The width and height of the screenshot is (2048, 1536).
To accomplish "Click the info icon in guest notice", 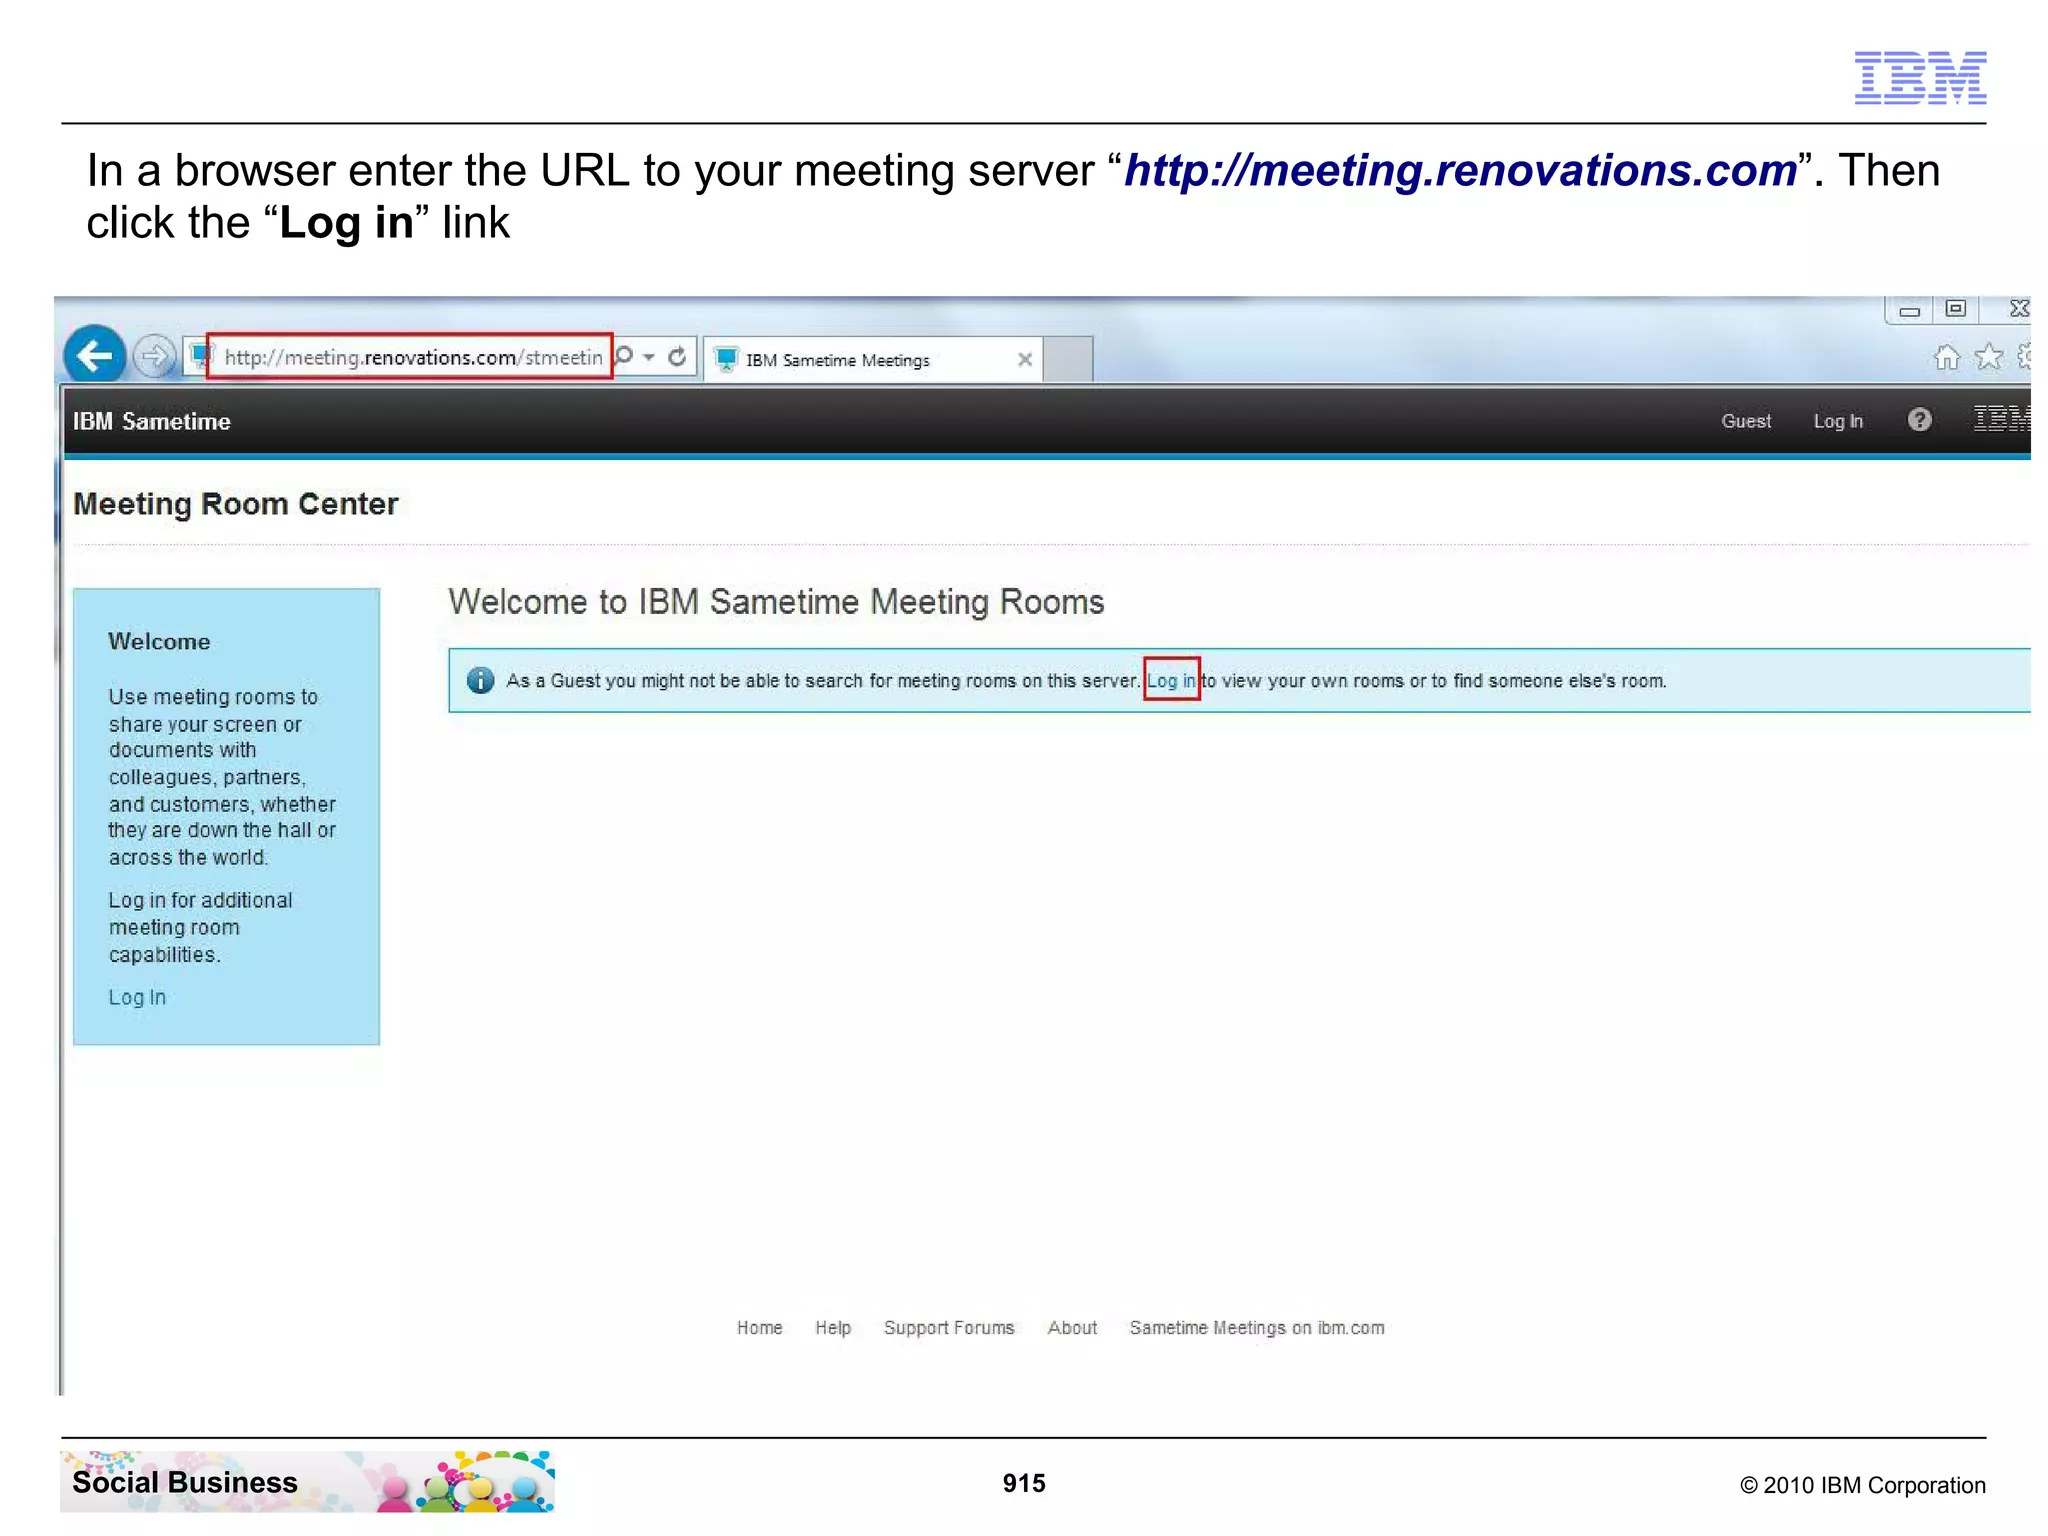I will pos(480,680).
